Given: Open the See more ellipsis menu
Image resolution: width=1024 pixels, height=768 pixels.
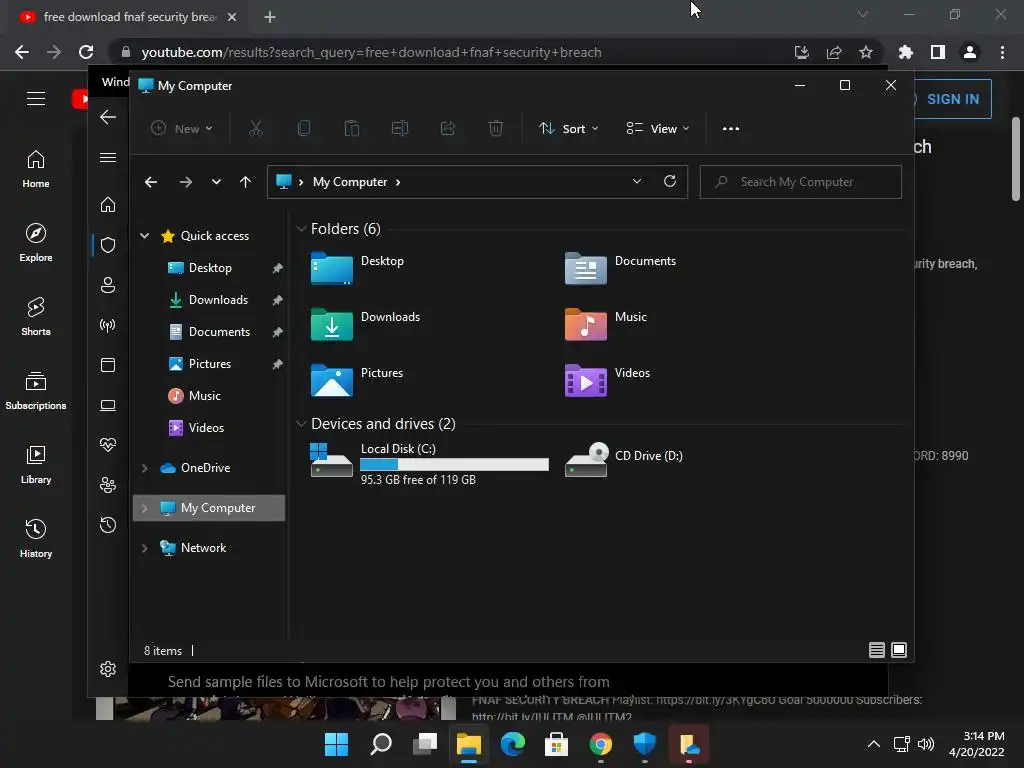Looking at the screenshot, I should click(731, 129).
